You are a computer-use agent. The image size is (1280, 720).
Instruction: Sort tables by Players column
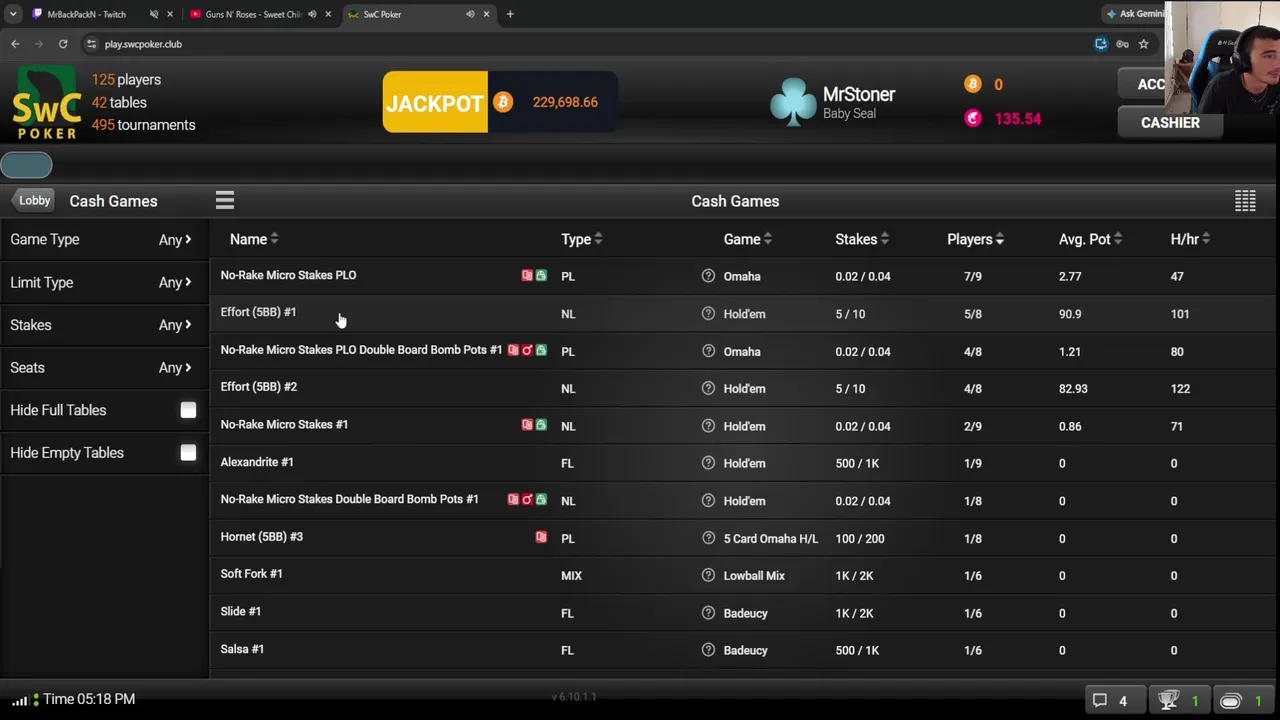tap(975, 239)
